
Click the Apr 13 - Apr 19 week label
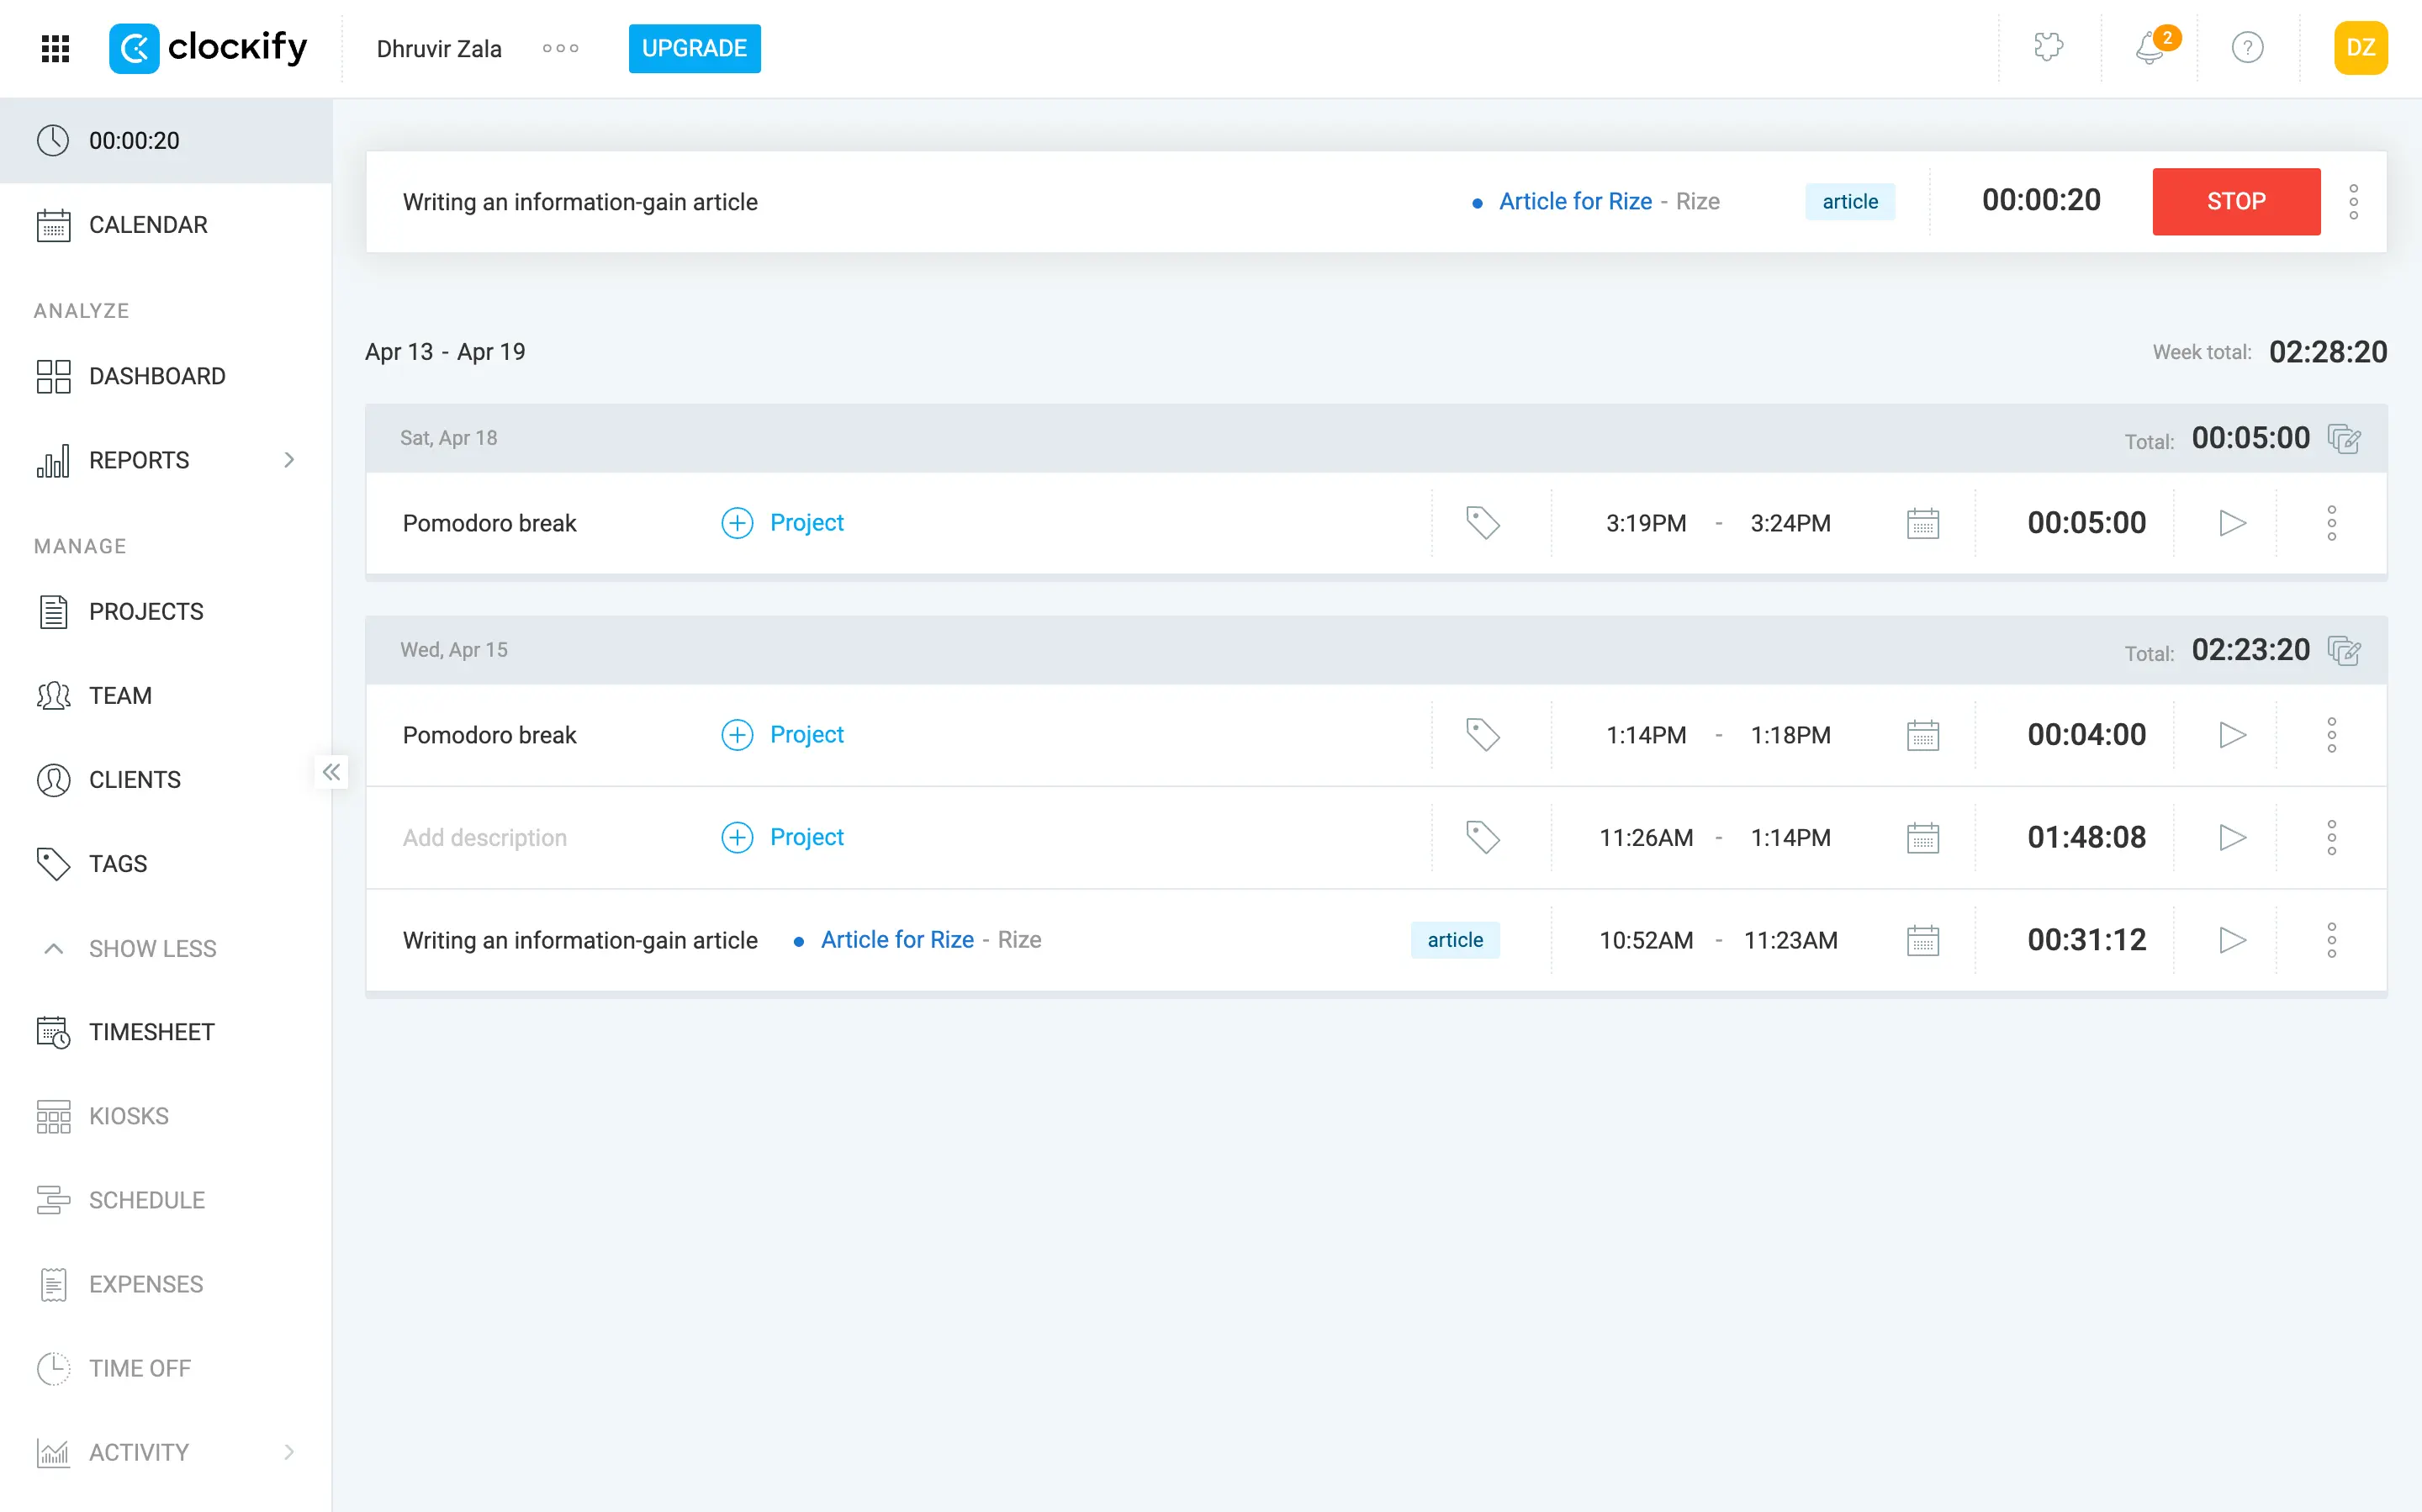(445, 352)
